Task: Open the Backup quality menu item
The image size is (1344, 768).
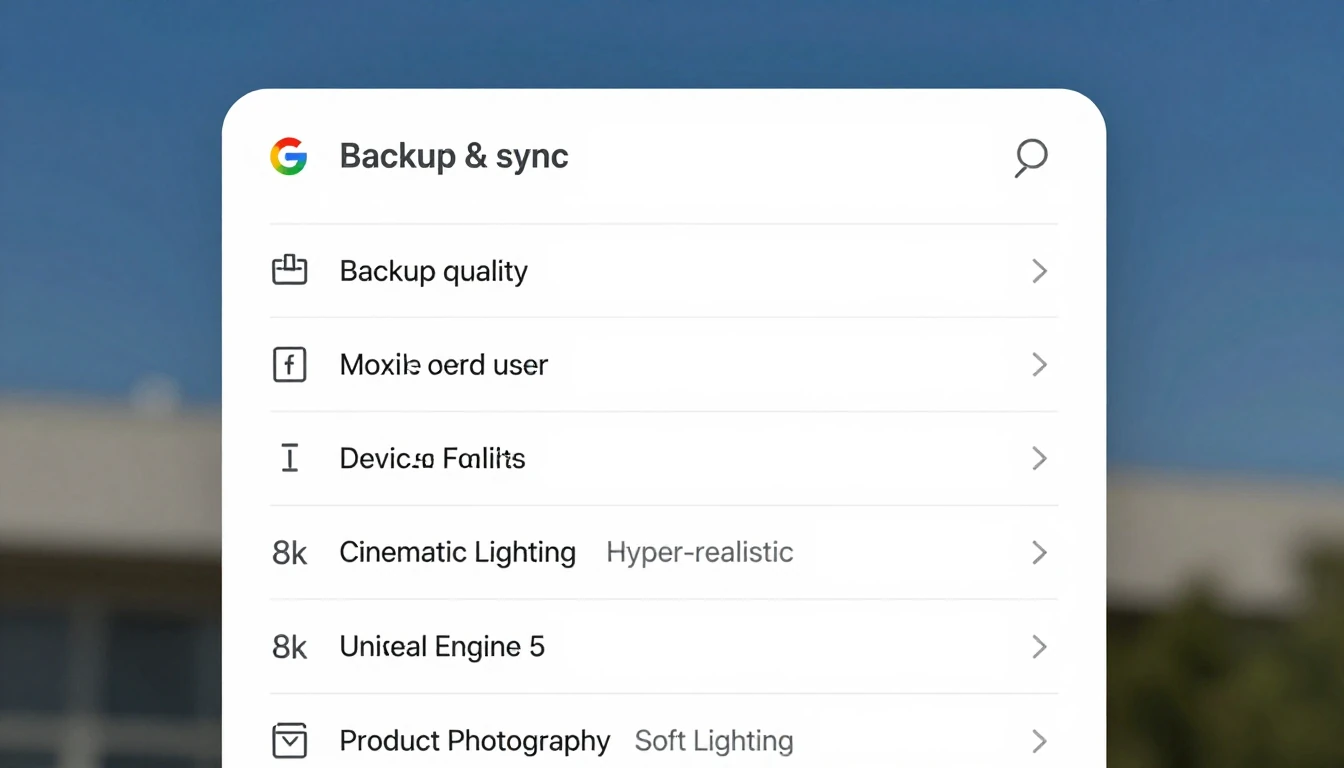Action: click(433, 271)
